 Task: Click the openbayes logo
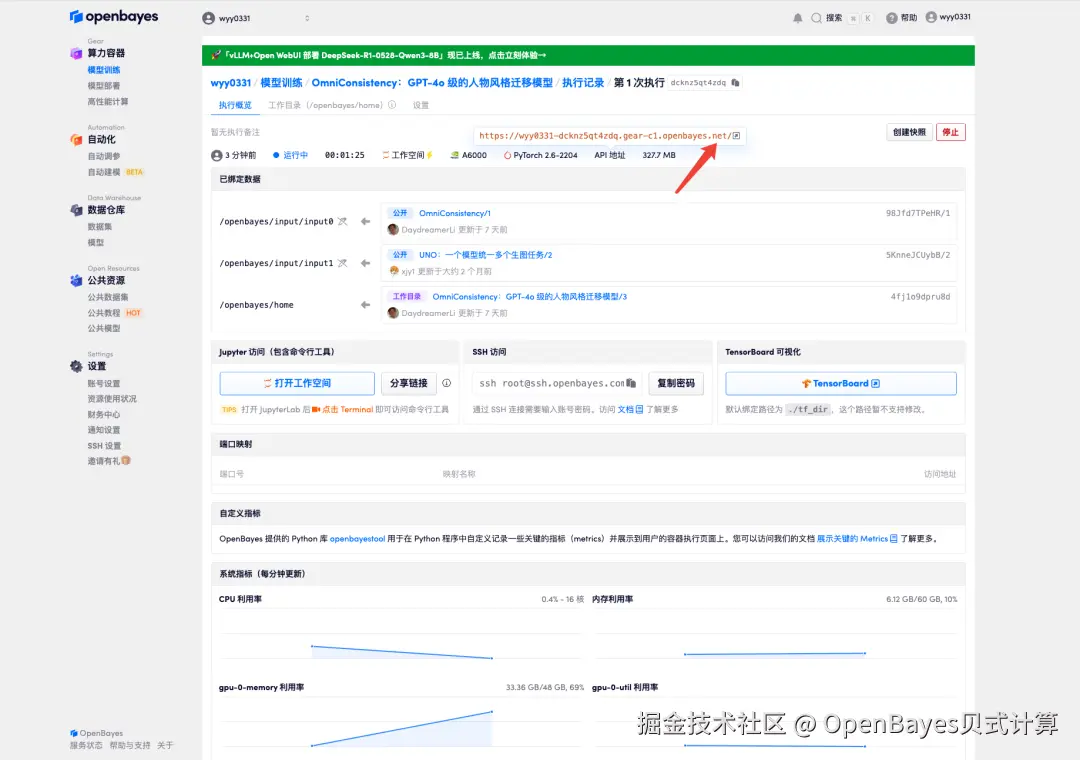114,17
